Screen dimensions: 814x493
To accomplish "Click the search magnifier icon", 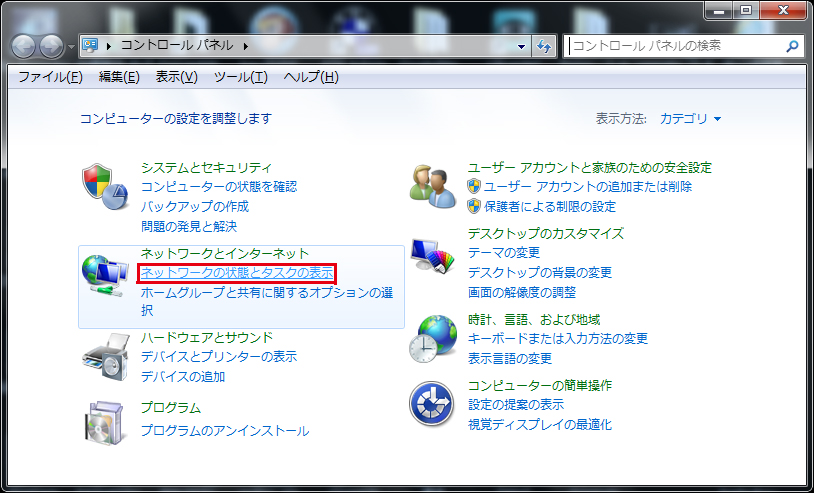I will (x=792, y=46).
